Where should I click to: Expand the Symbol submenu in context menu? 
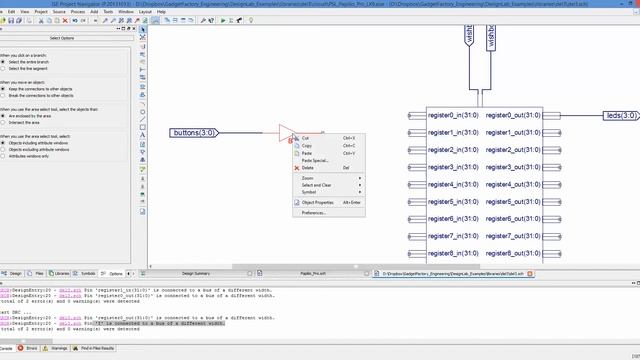329,192
